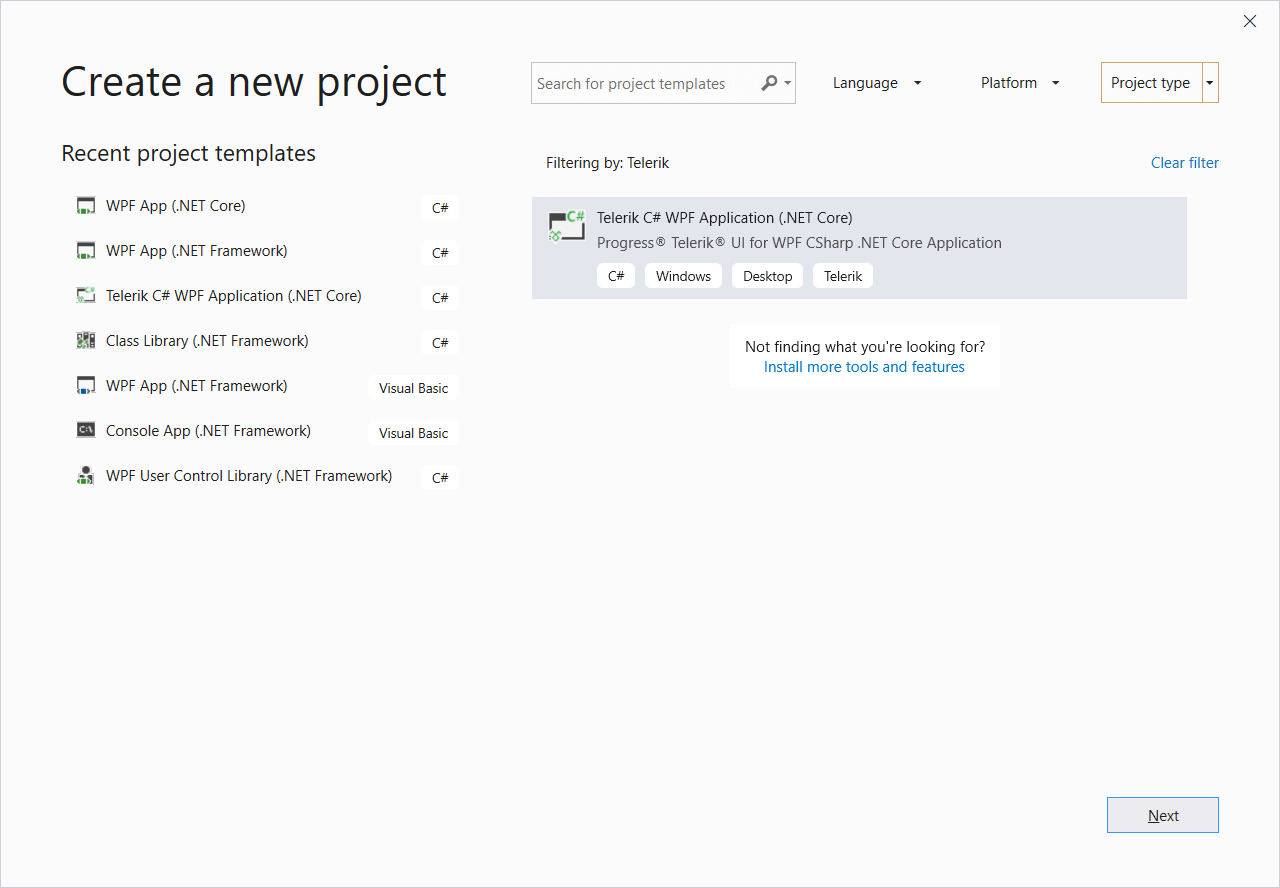The height and width of the screenshot is (888, 1280).
Task: Expand the search box history arrow
Action: pos(786,83)
